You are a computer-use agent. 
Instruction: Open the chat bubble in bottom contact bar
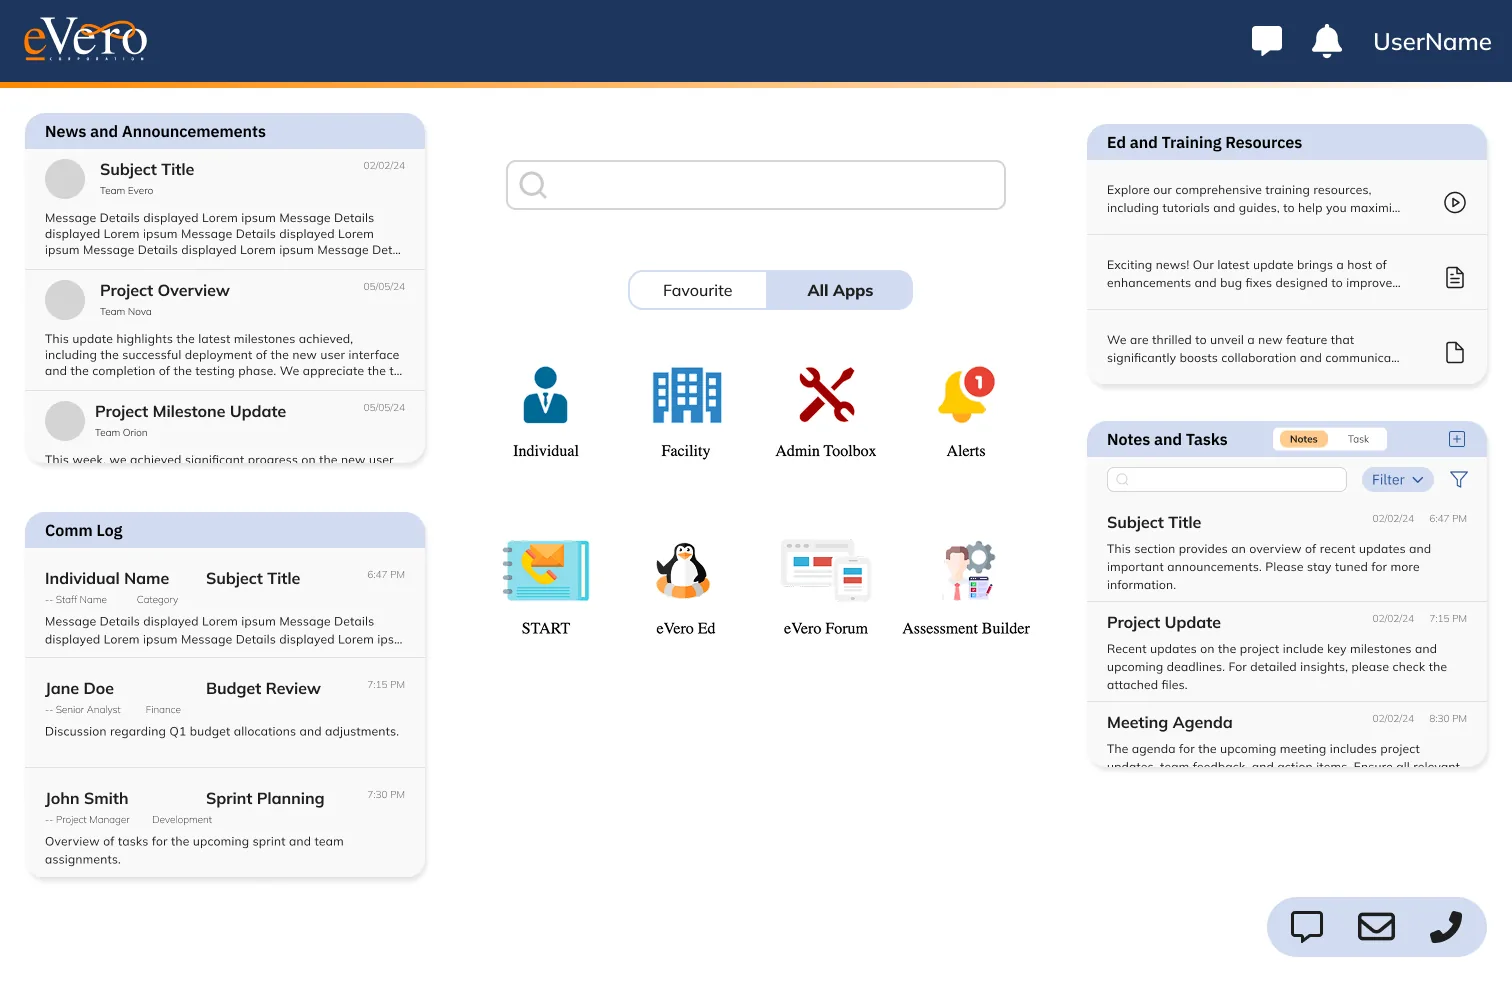(1307, 927)
